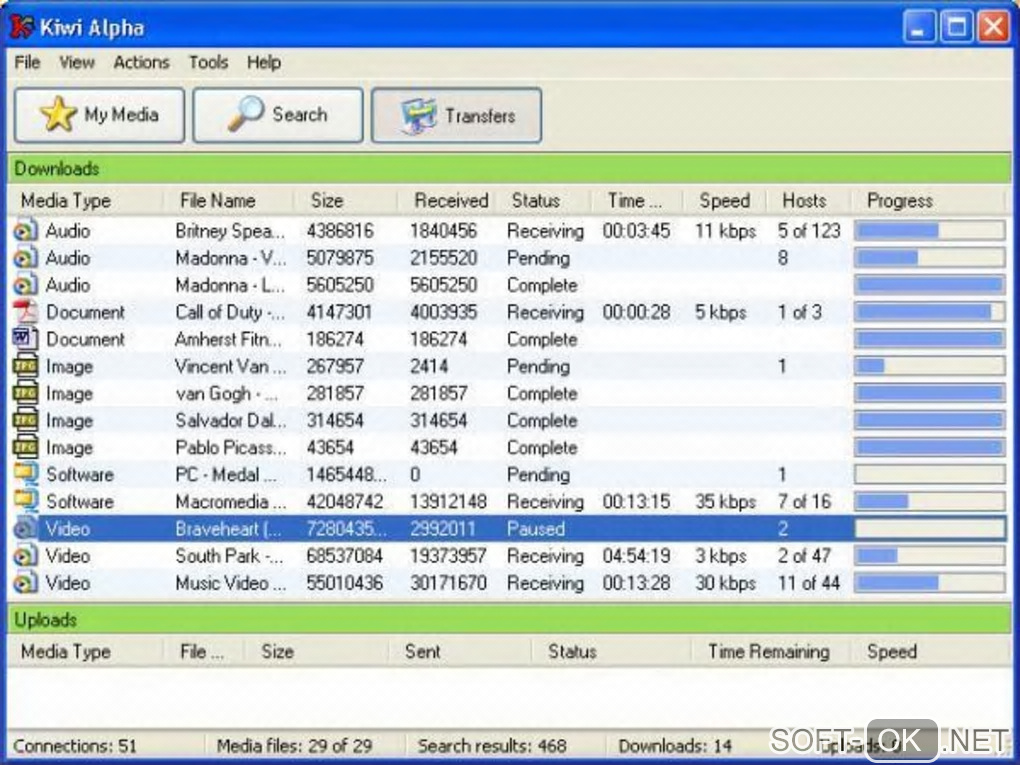Click Word document icon beside Amherst Fitn...
Image resolution: width=1020 pixels, height=765 pixels.
[x=25, y=339]
